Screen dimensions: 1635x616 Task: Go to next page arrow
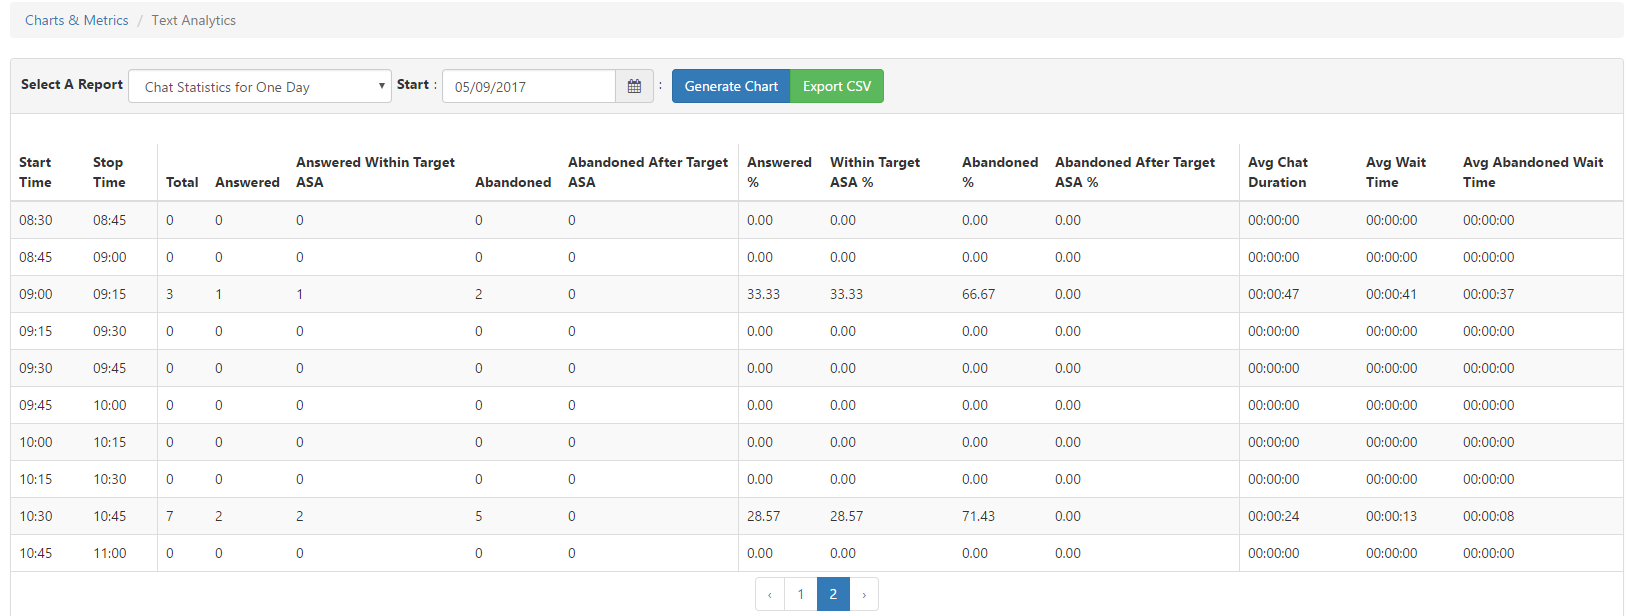pos(864,594)
